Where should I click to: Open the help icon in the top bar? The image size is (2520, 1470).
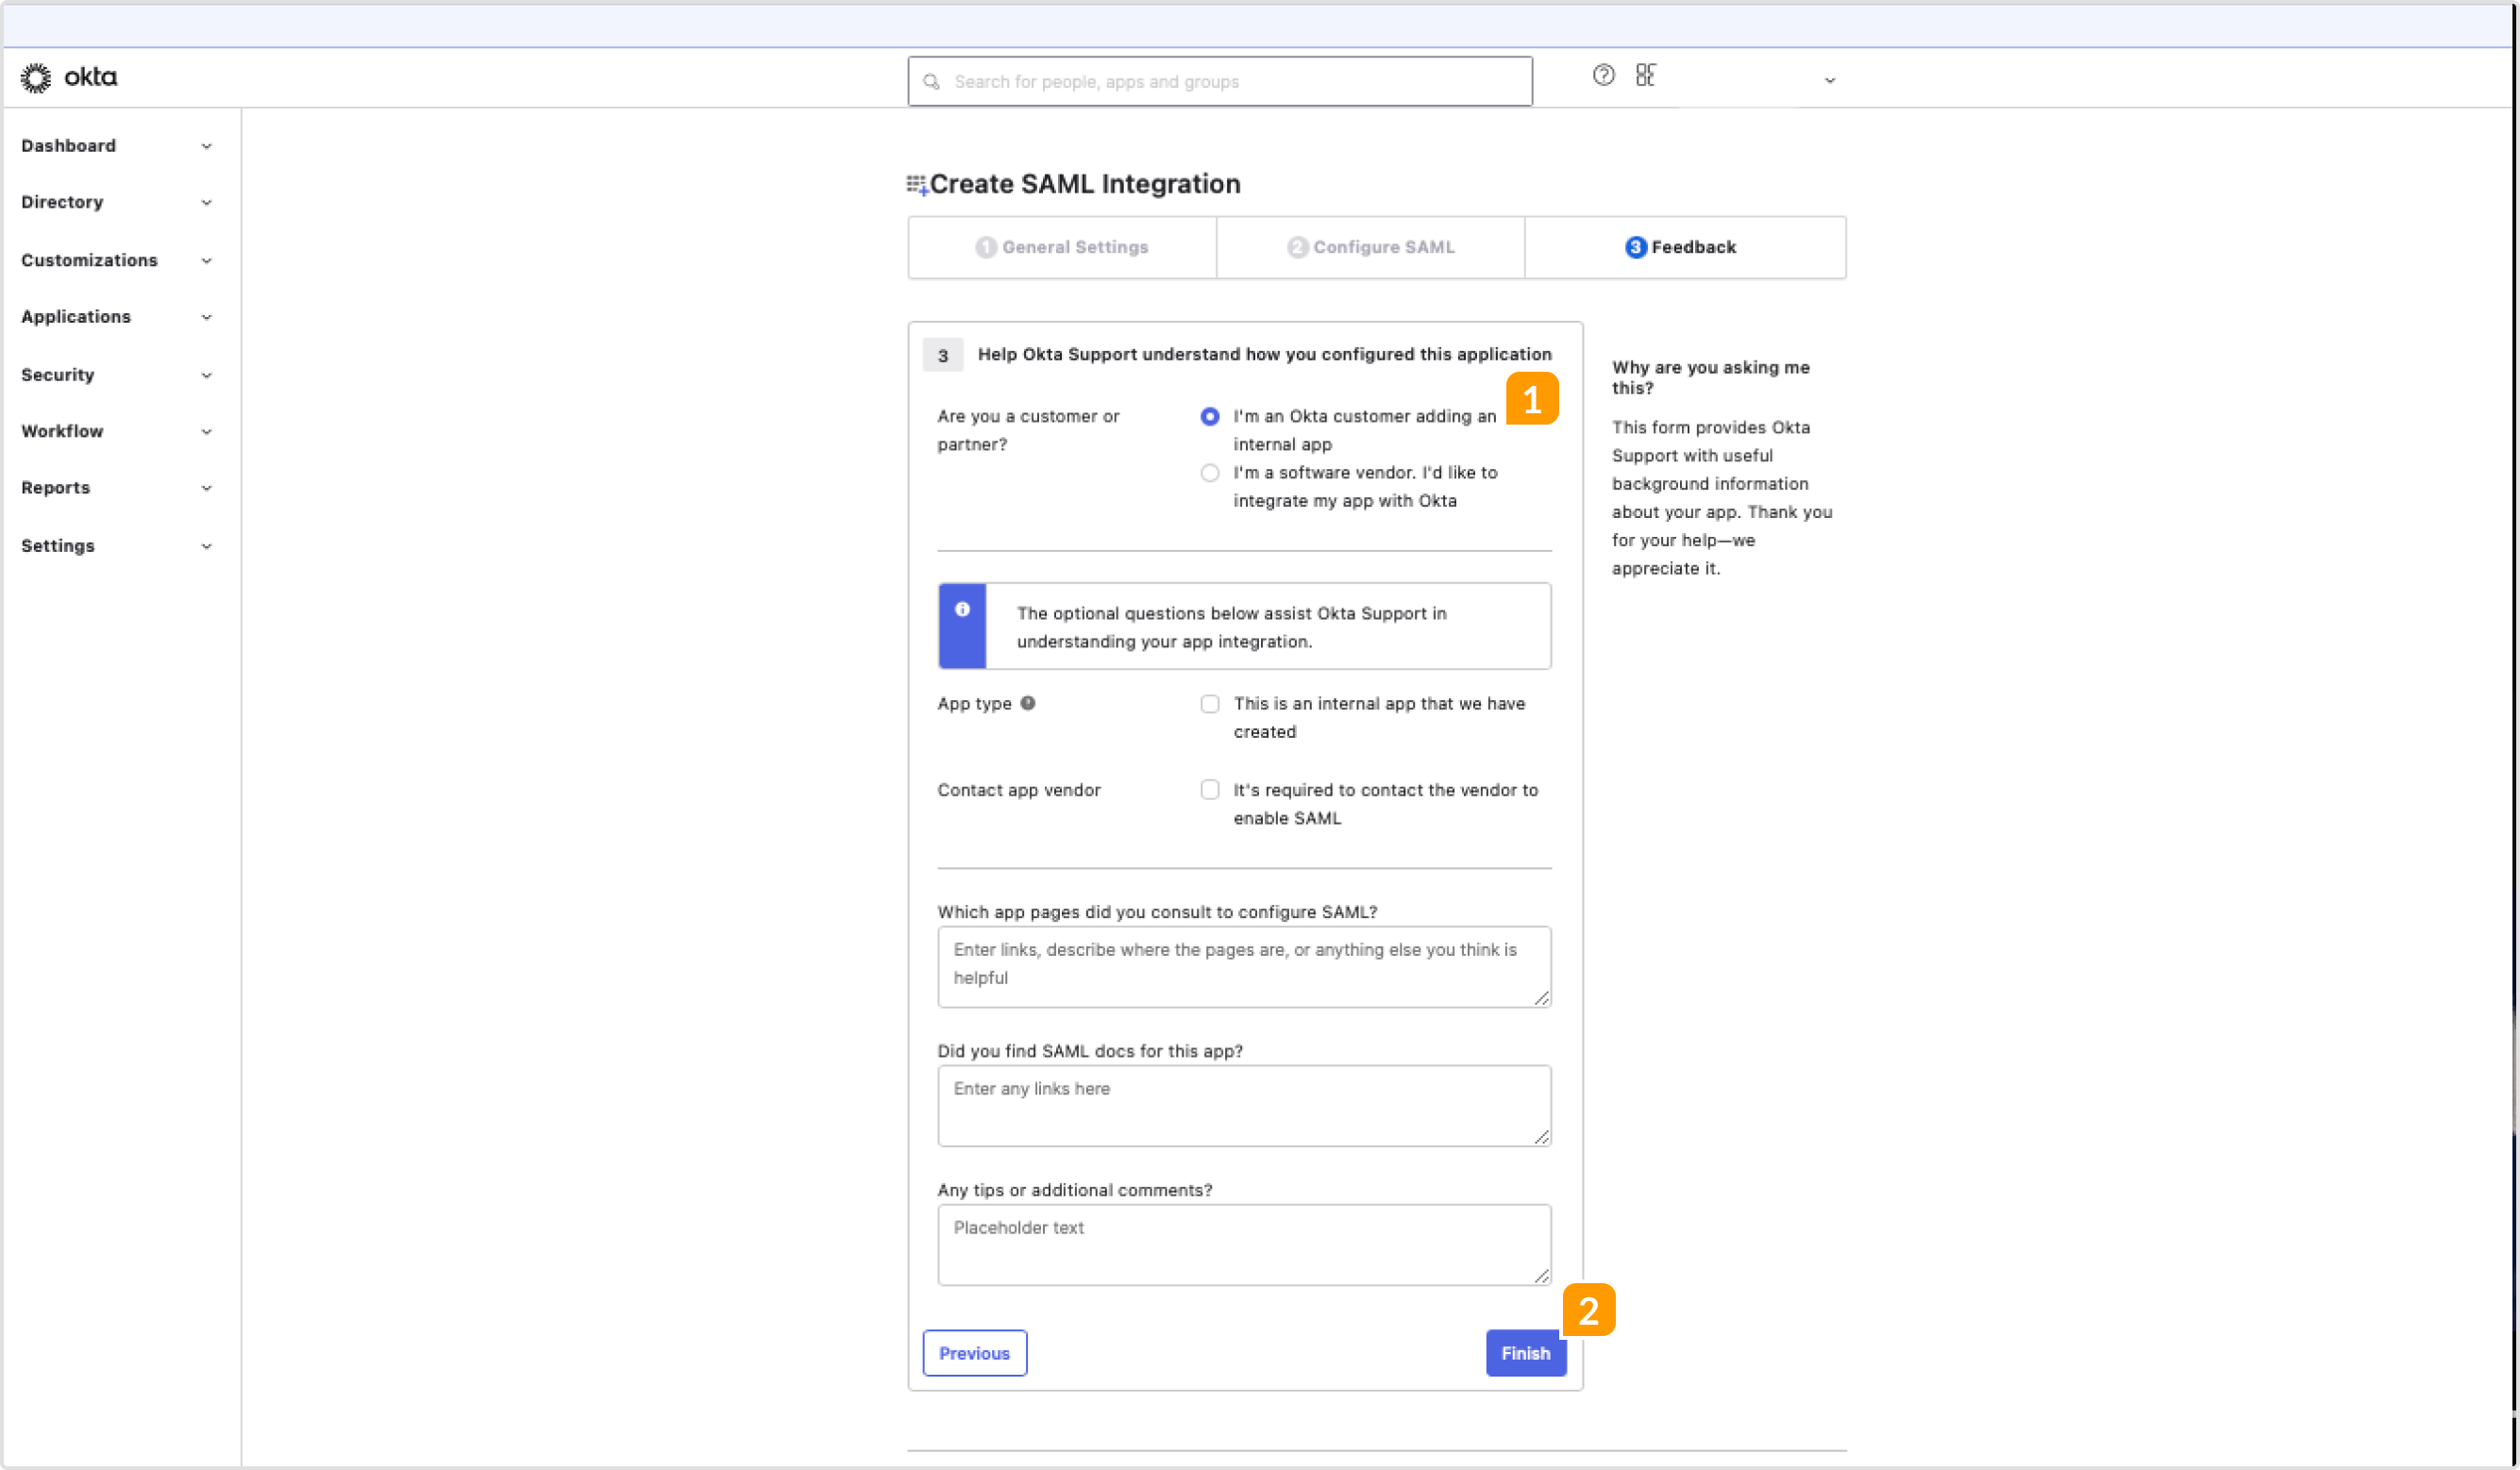1602,75
